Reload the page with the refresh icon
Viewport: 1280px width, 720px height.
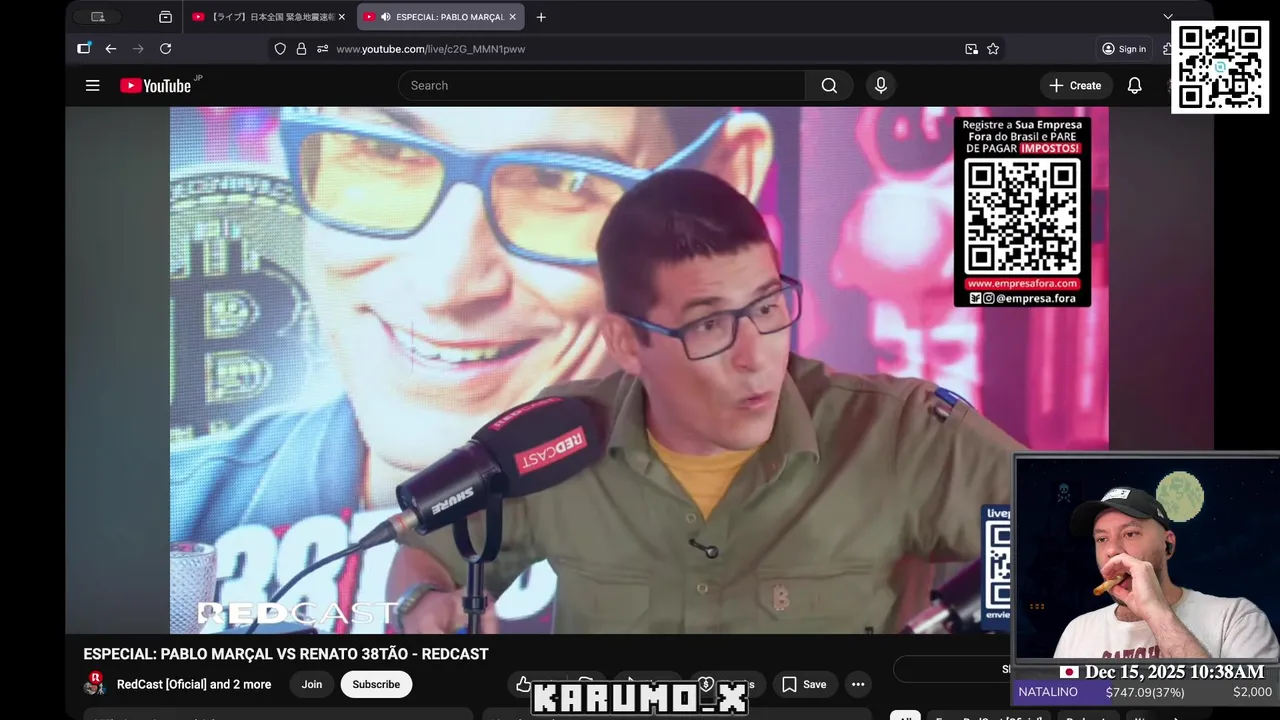click(165, 48)
